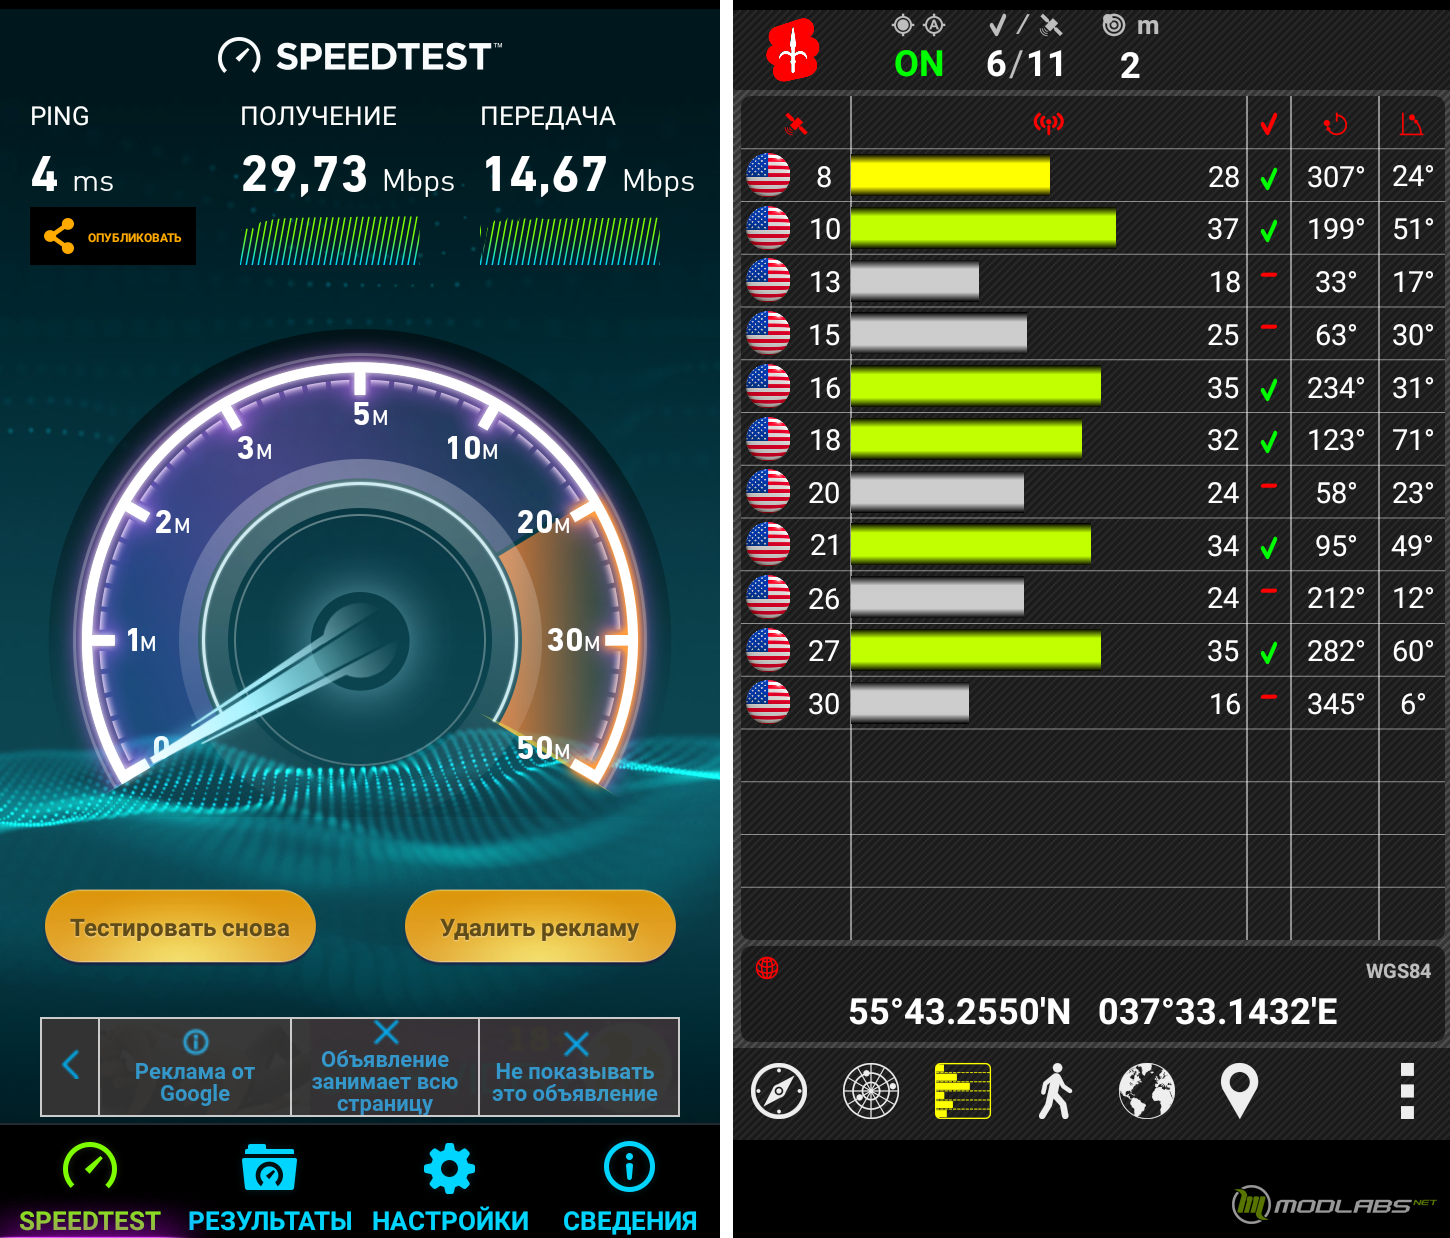Open the satellite sky radar view
This screenshot has width=1450, height=1238.
pos(871,1091)
